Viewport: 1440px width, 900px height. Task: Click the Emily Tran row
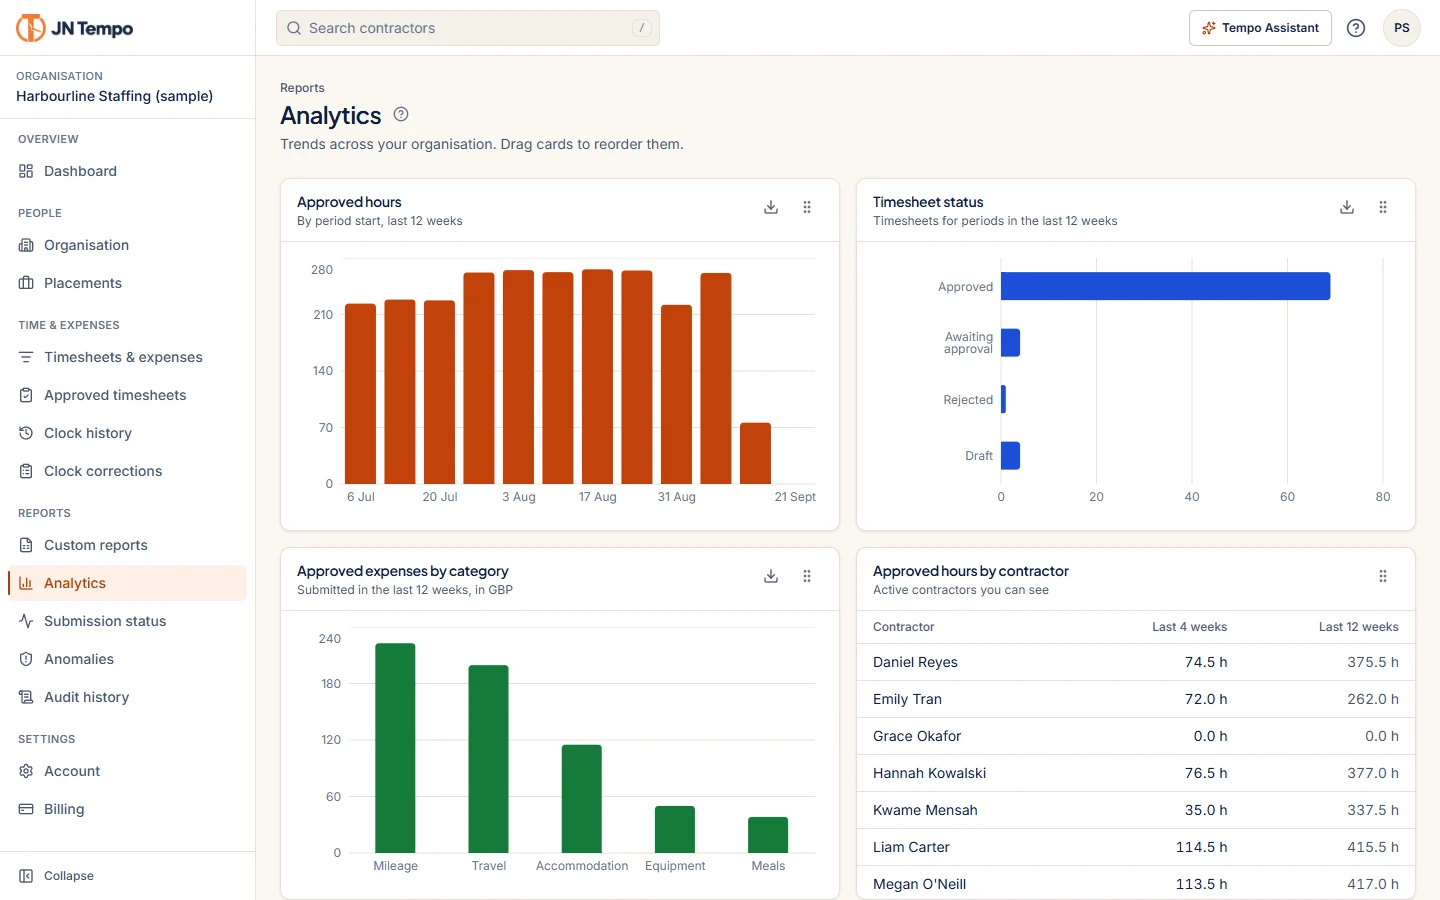coord(1136,699)
